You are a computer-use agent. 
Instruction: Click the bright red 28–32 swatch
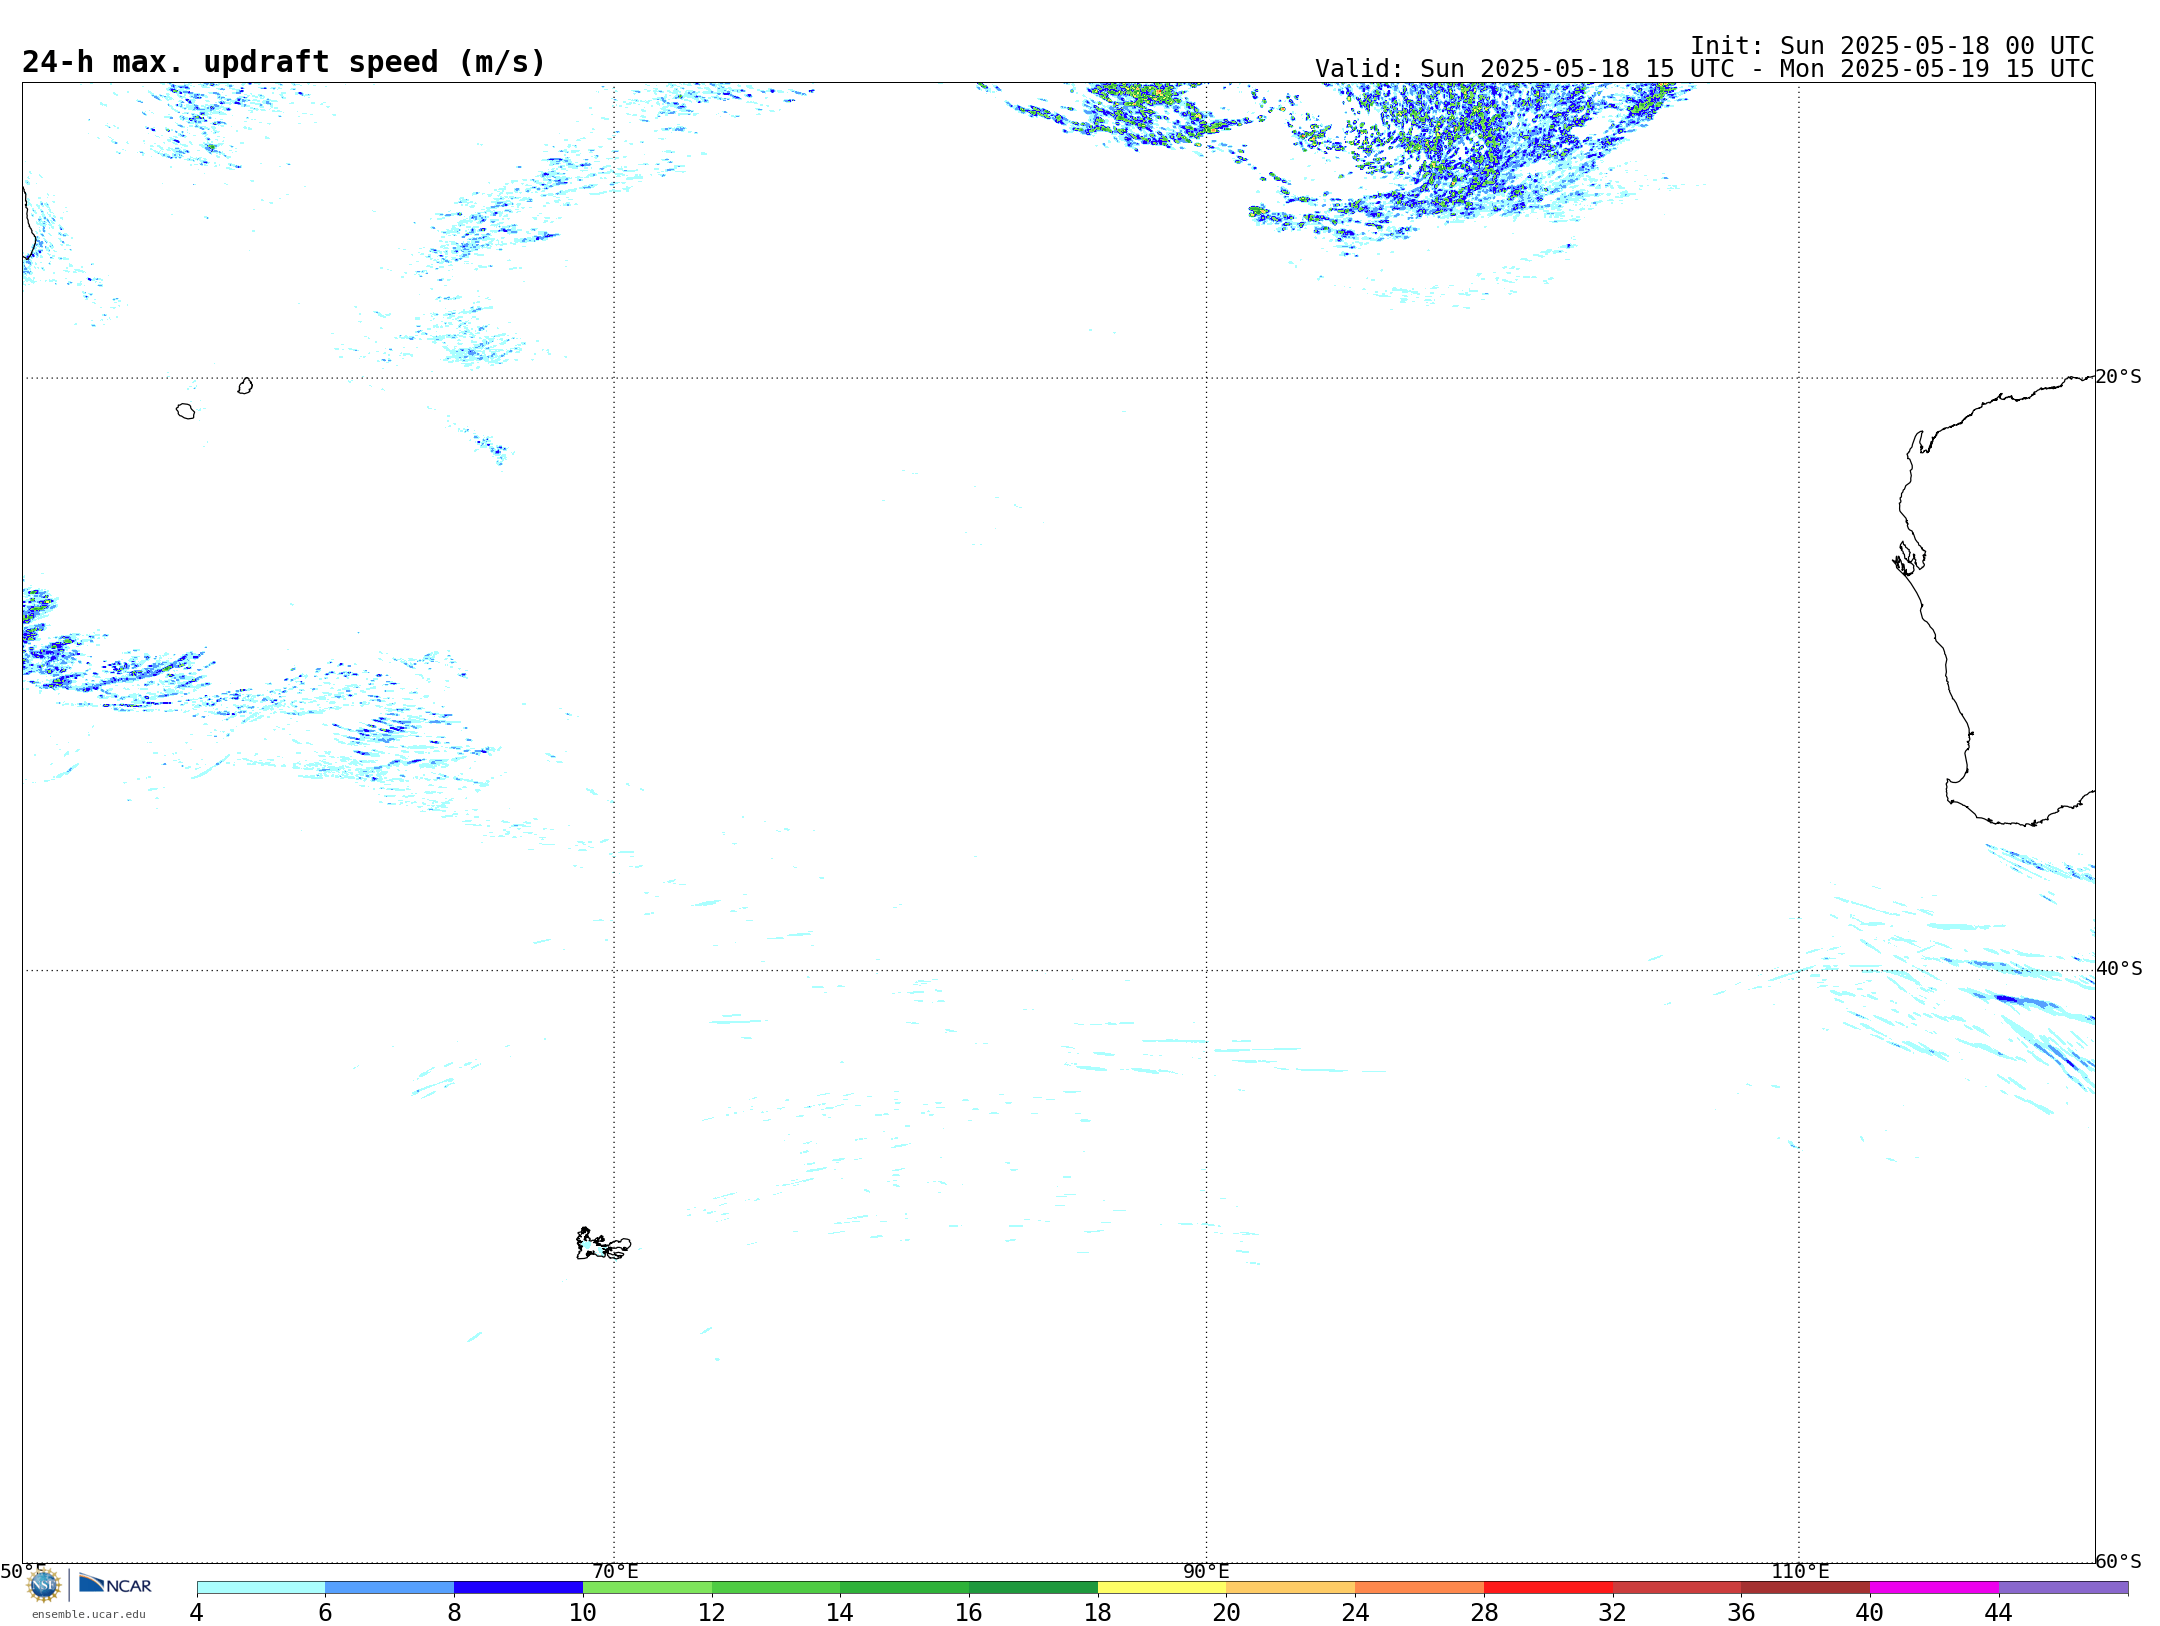click(x=1548, y=1588)
